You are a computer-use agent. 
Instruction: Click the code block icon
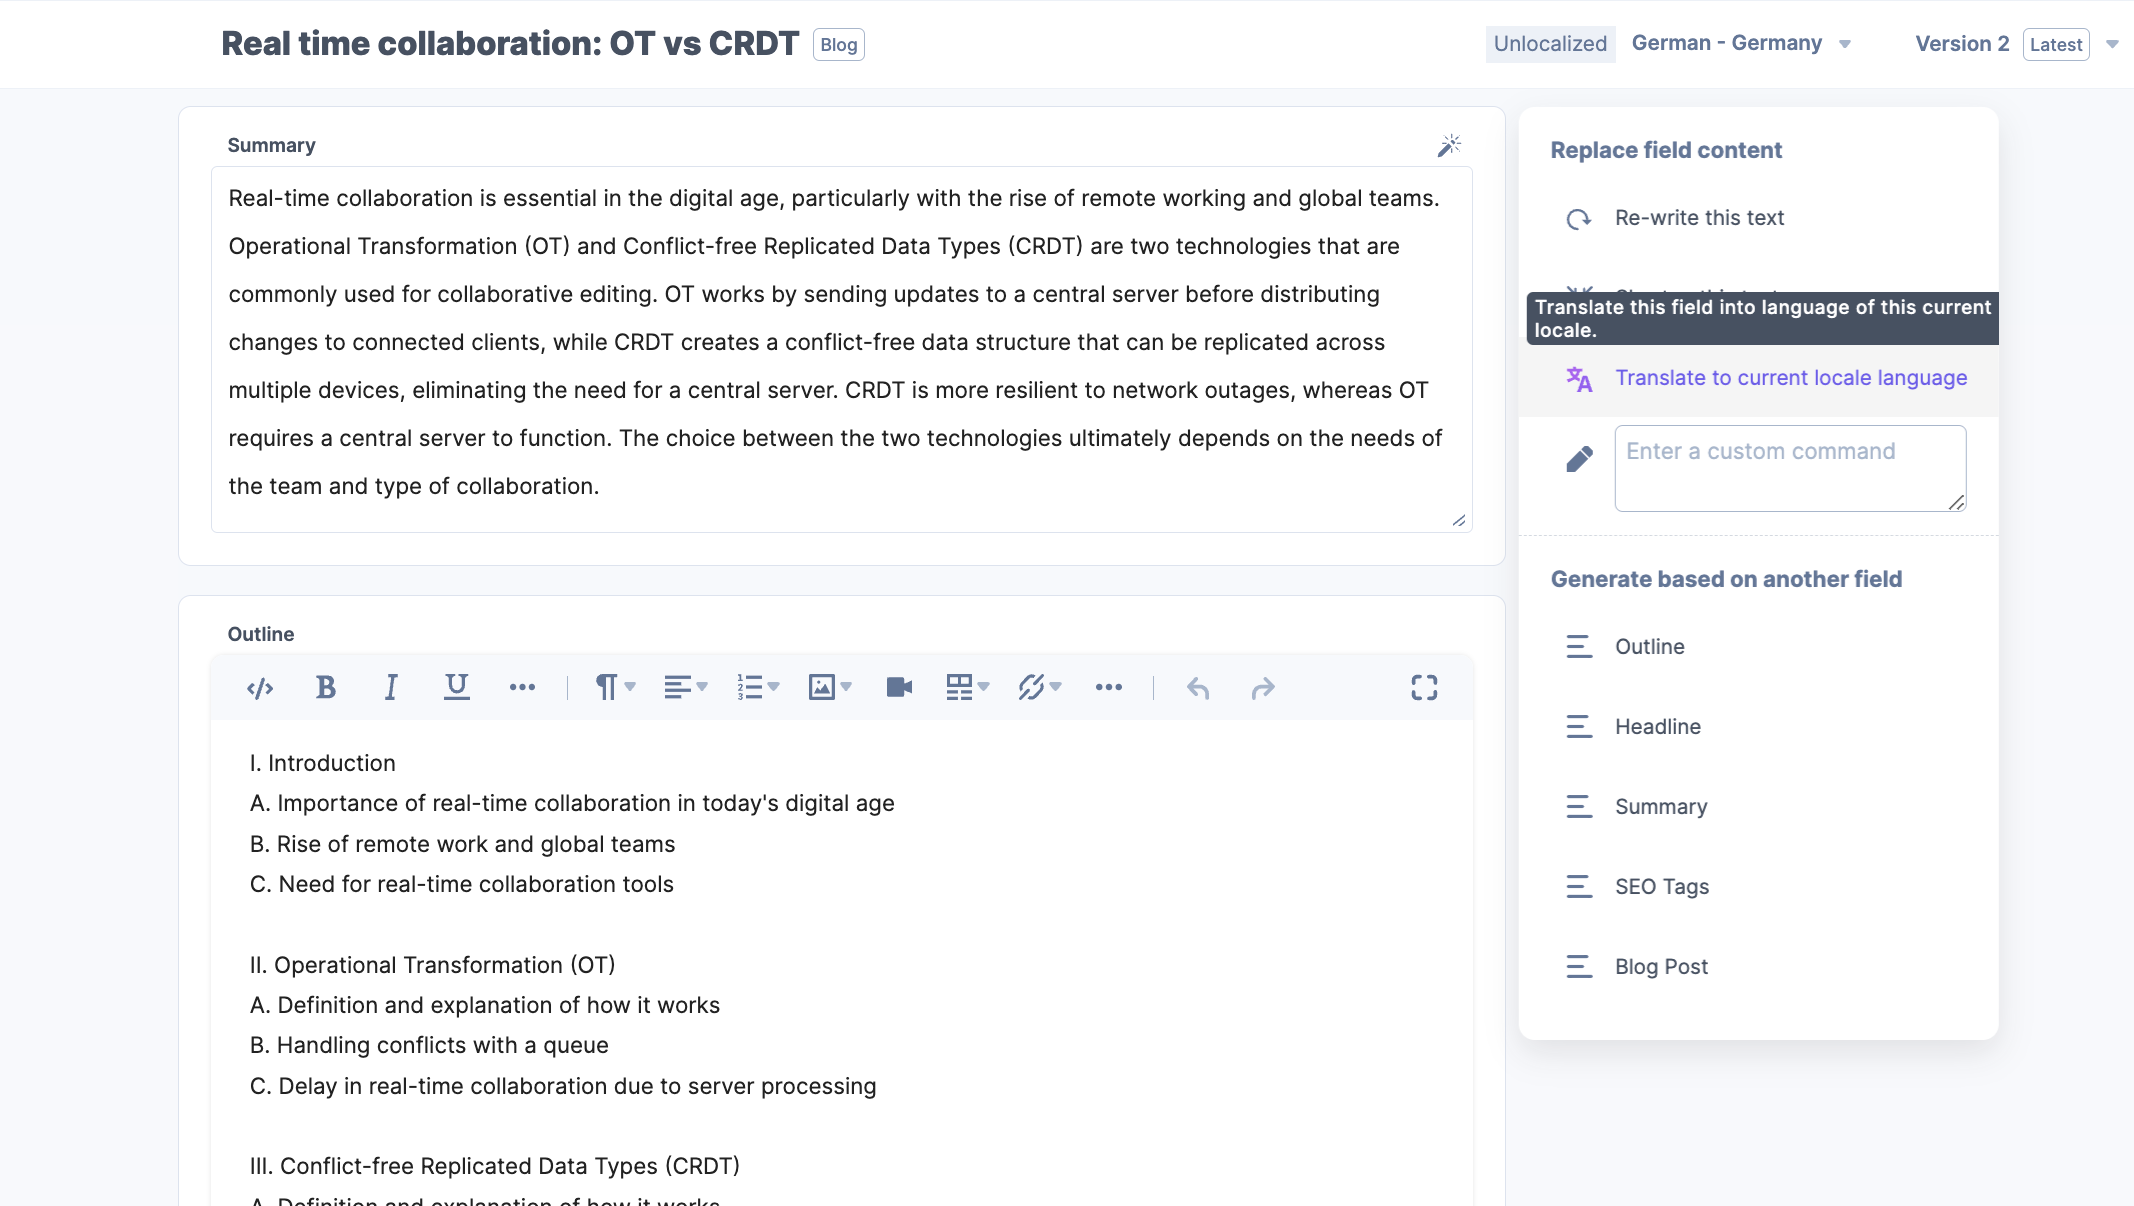[x=259, y=686]
